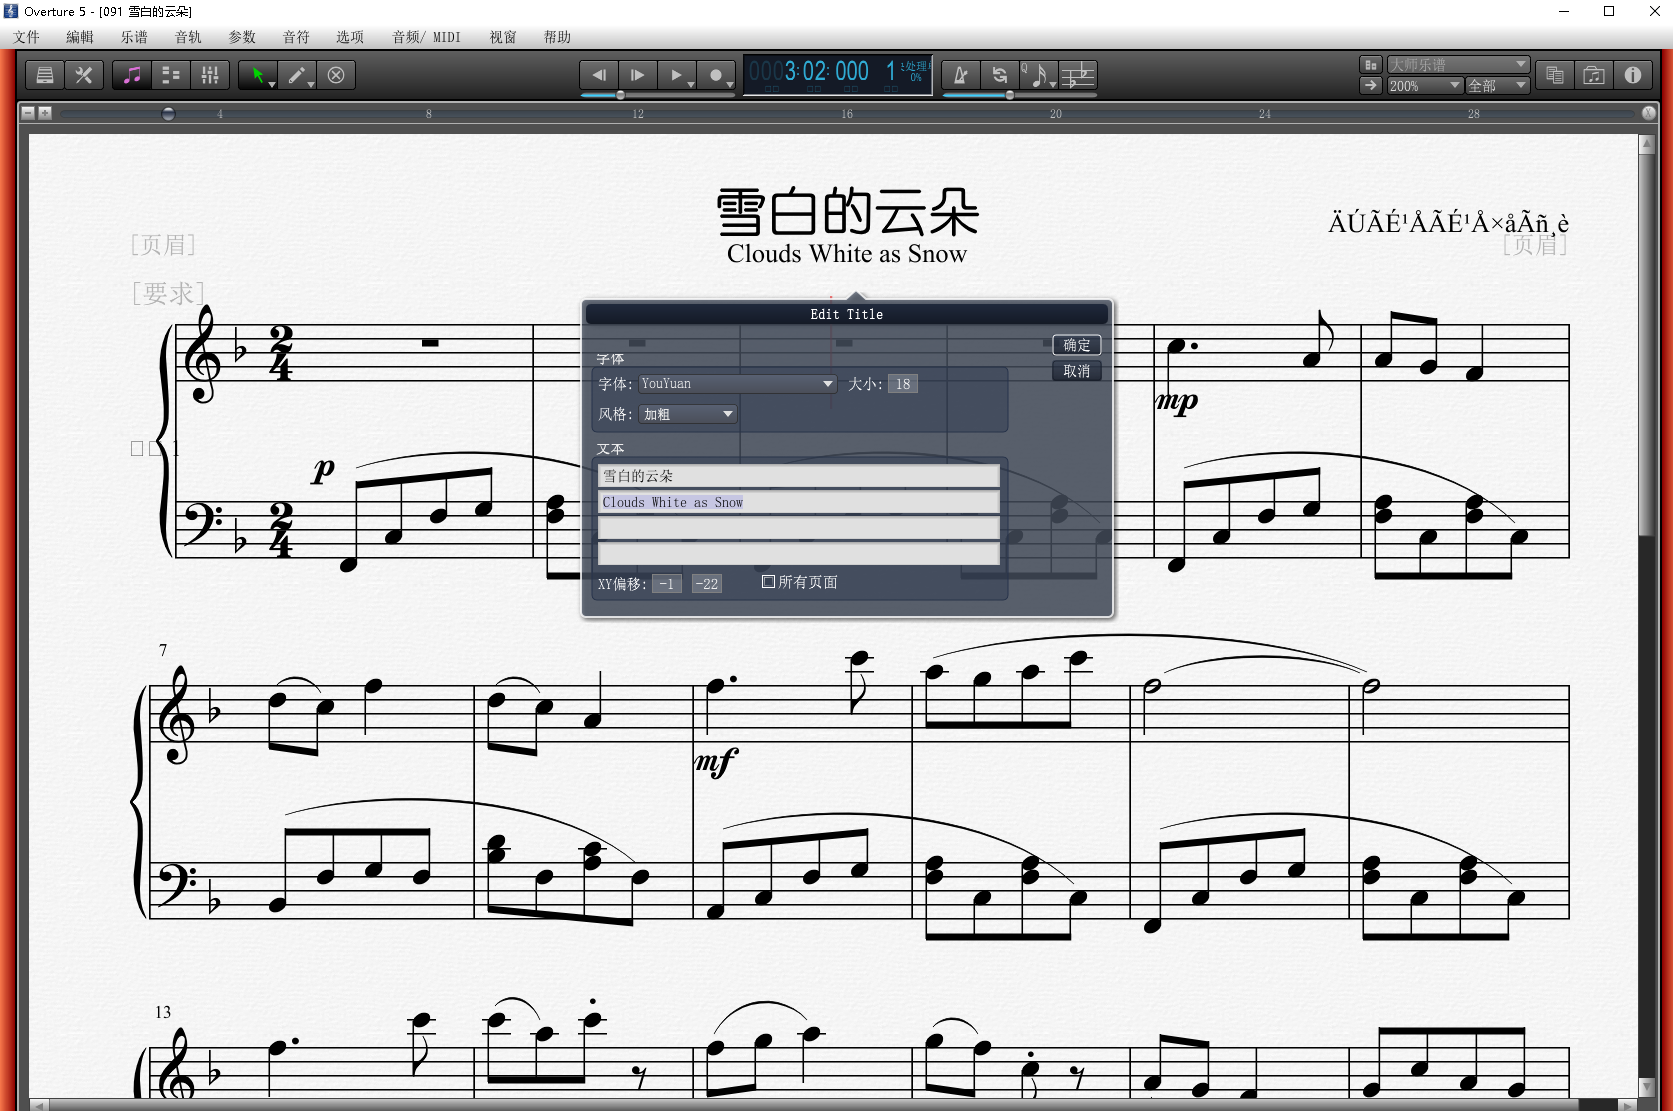Toggle the metronome button
This screenshot has width=1673, height=1111.
coord(960,75)
